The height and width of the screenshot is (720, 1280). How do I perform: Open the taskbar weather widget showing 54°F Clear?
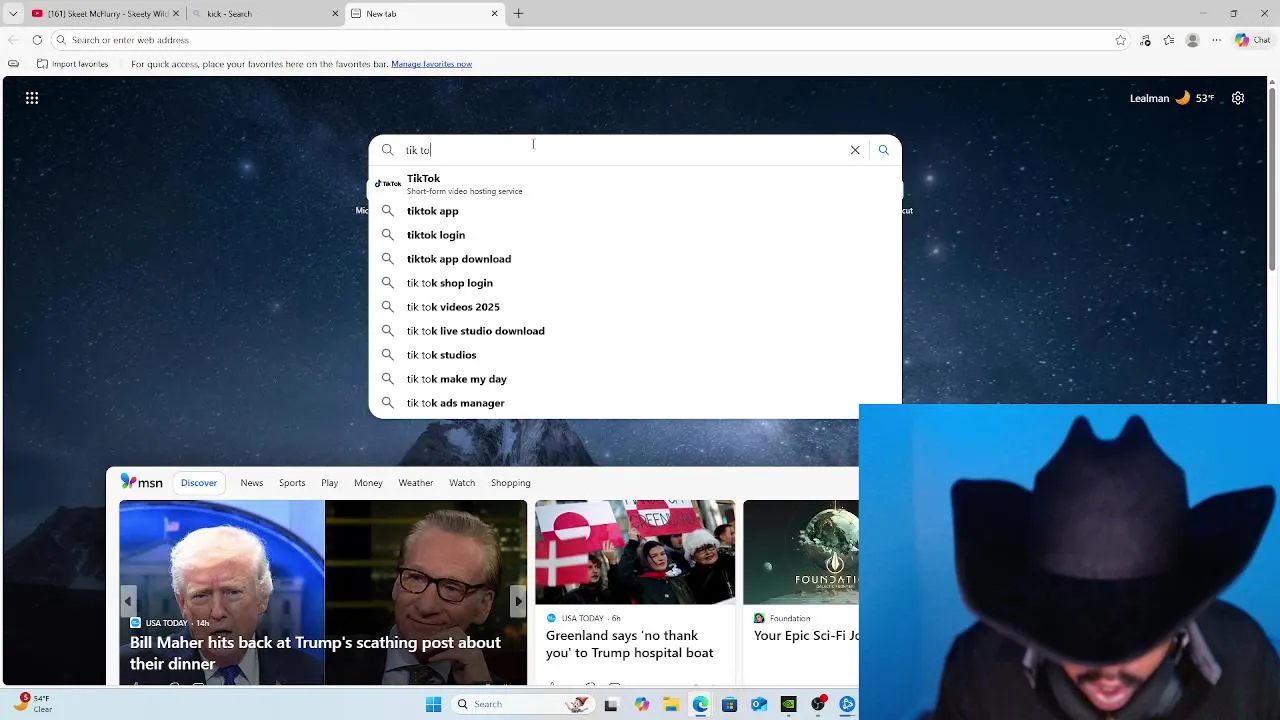32,703
